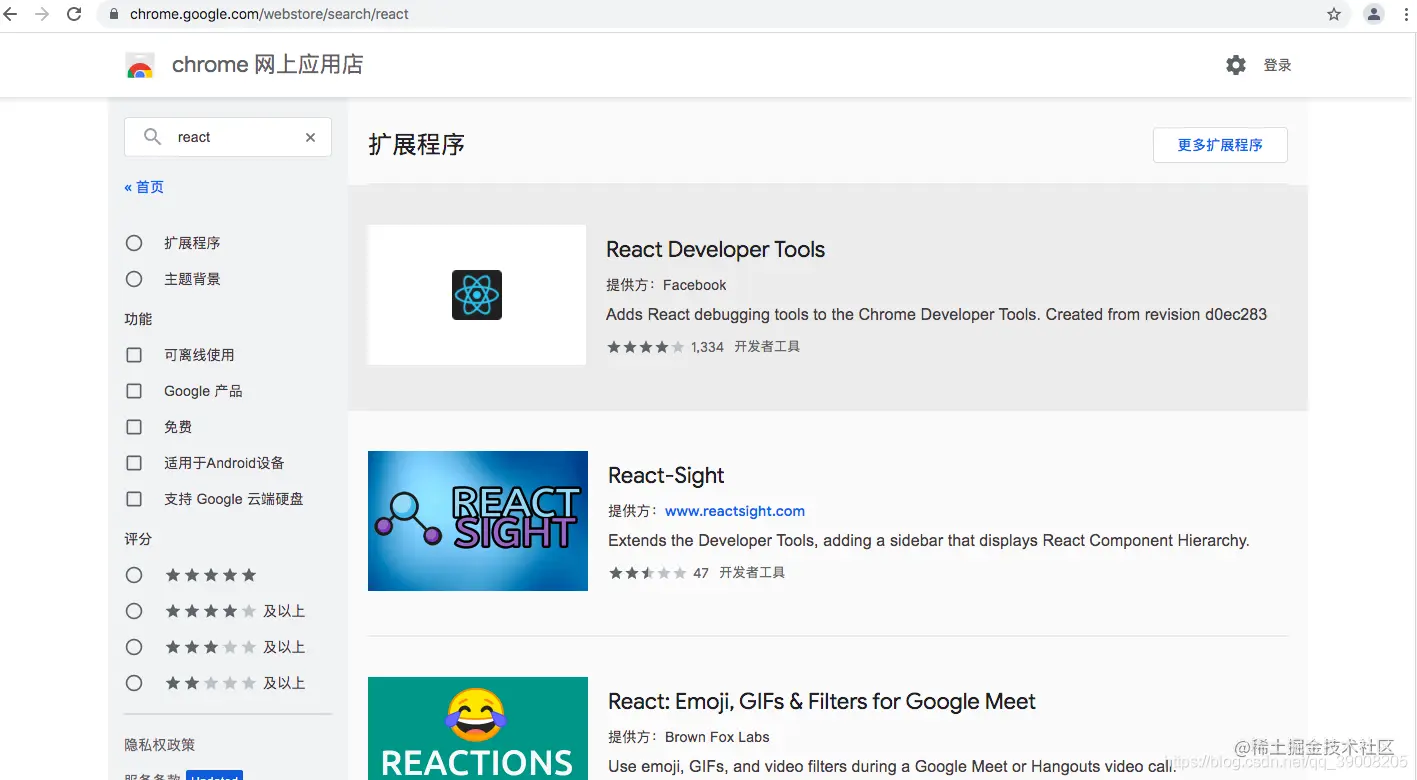Click the 更多扩展程序 button
This screenshot has height=780, width=1417.
(1220, 145)
